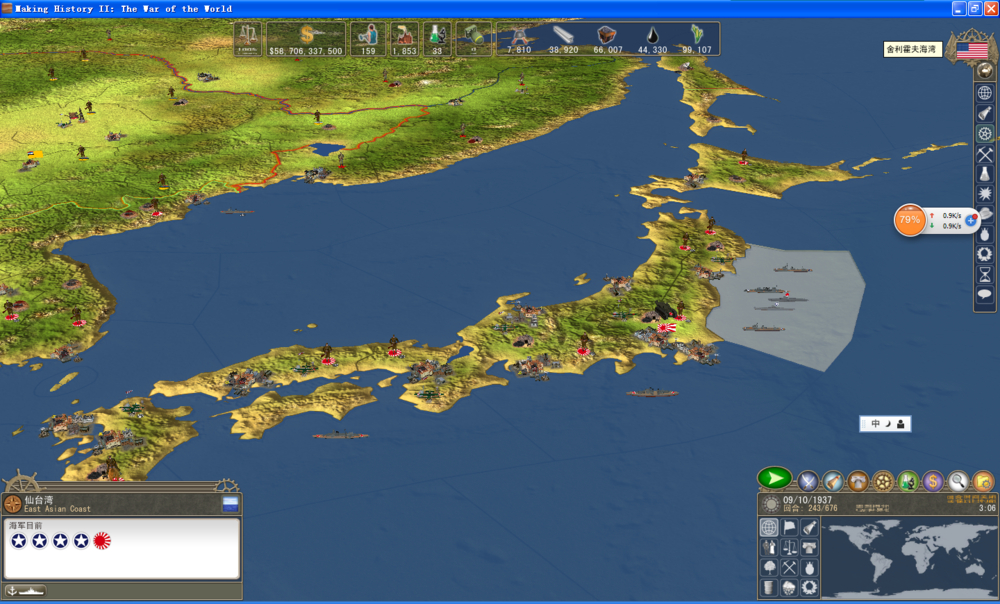Click the magnifying glass search button
The image size is (1000, 604).
958,481
